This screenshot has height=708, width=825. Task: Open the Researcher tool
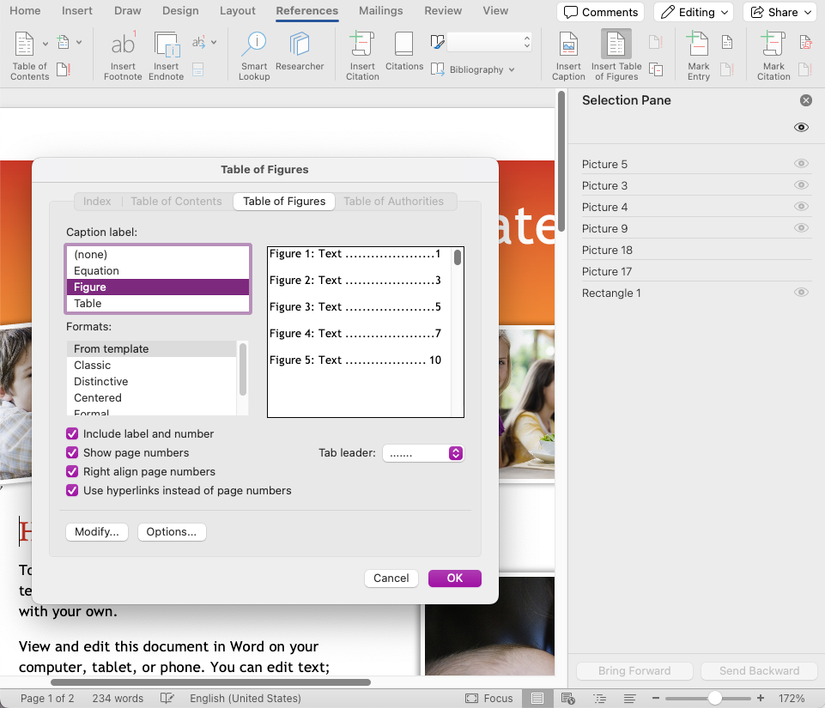[300, 45]
